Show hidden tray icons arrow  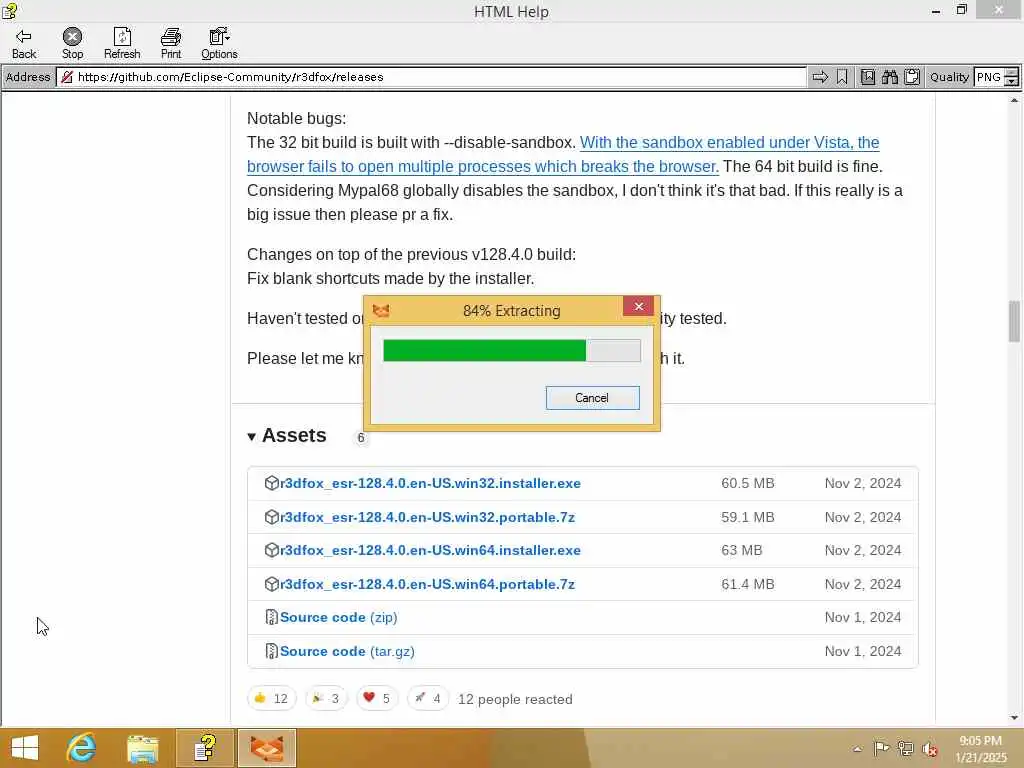857,749
